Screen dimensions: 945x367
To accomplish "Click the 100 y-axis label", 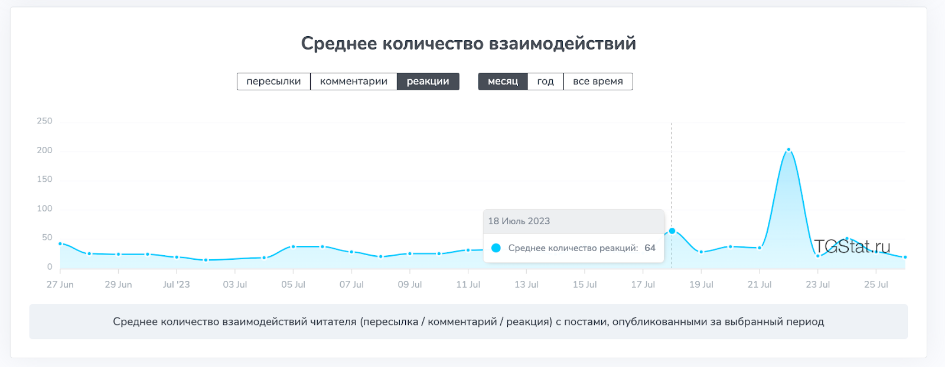I will point(45,209).
